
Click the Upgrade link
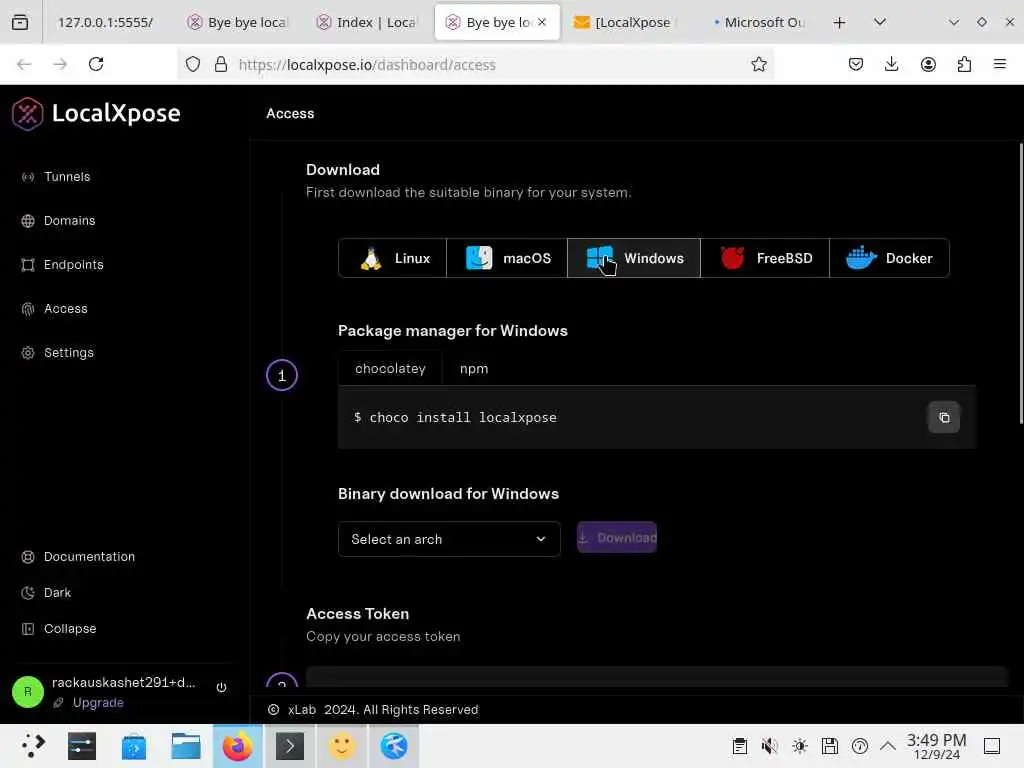[x=98, y=703]
